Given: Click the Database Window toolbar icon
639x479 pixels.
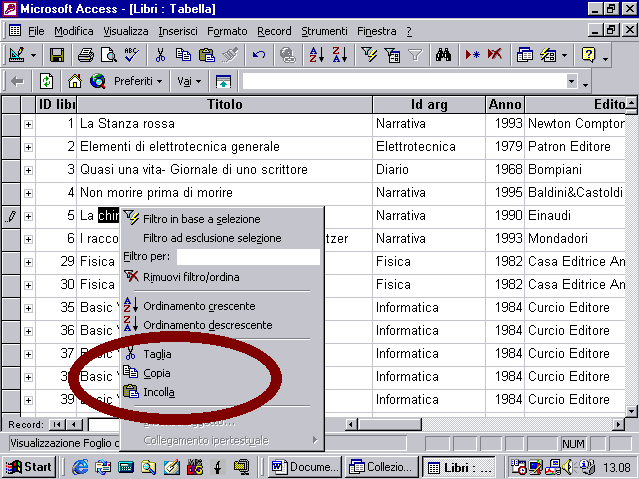Looking at the screenshot, I should pyautogui.click(x=524, y=55).
